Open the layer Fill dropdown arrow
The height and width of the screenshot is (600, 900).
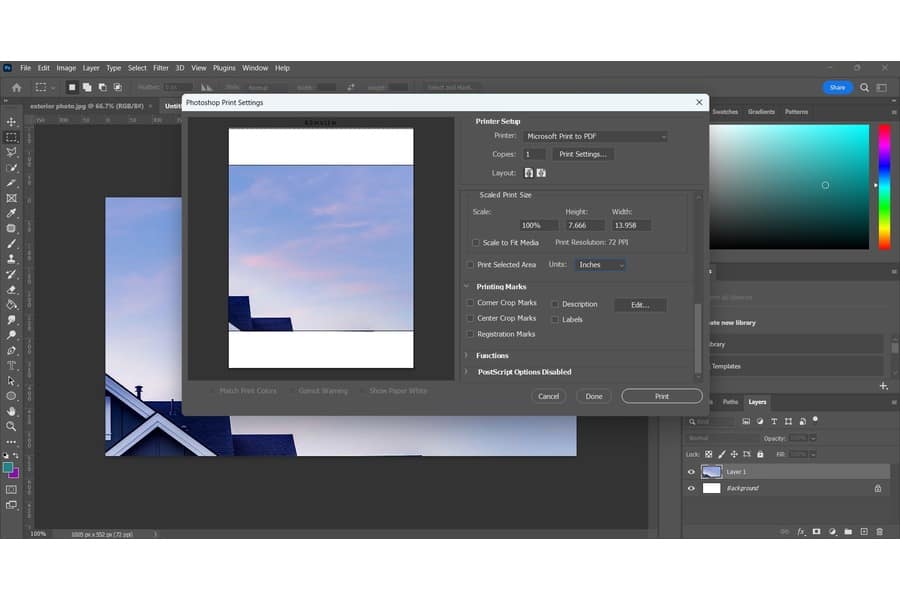pyautogui.click(x=813, y=454)
